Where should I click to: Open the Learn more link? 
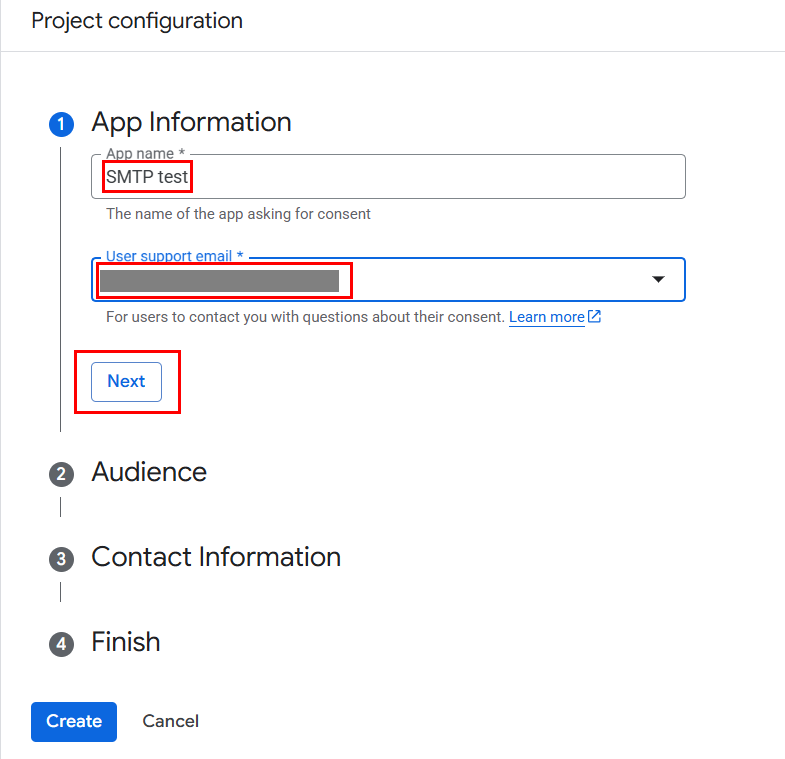tap(547, 317)
